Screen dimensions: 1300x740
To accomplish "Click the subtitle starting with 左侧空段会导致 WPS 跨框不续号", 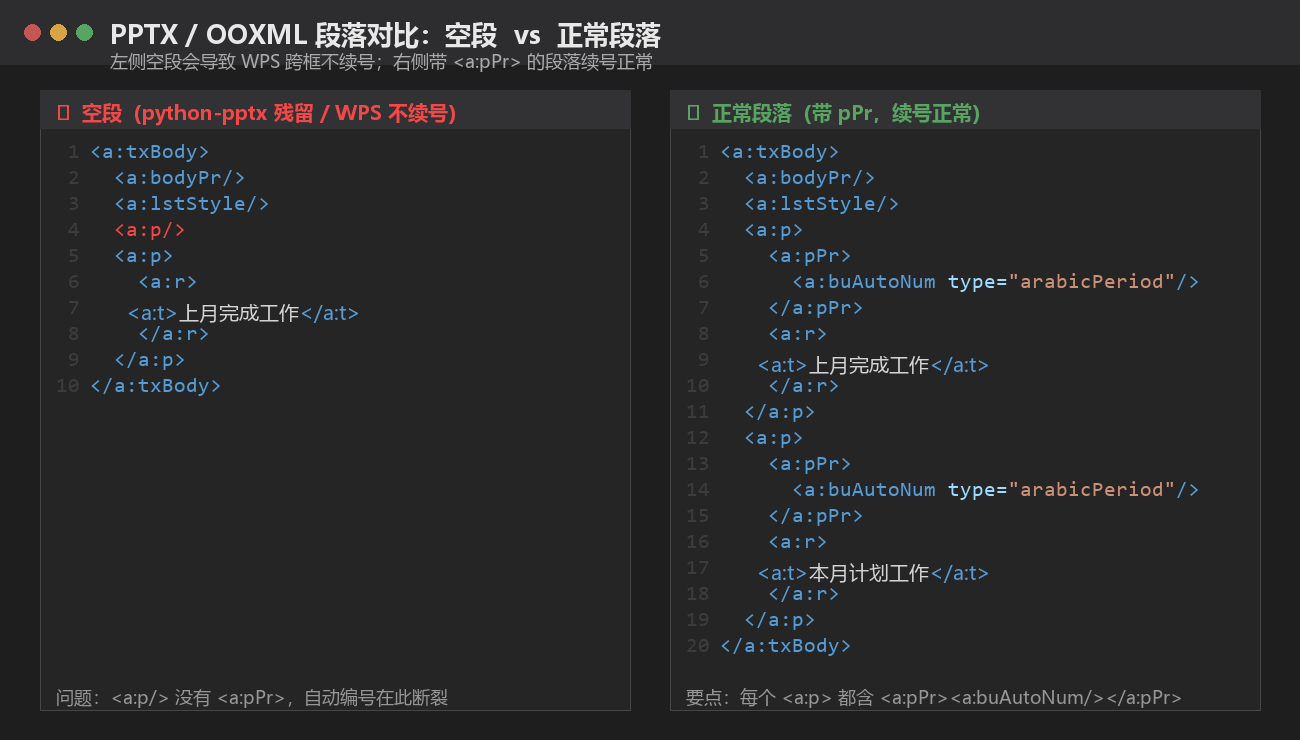I will coord(381,63).
